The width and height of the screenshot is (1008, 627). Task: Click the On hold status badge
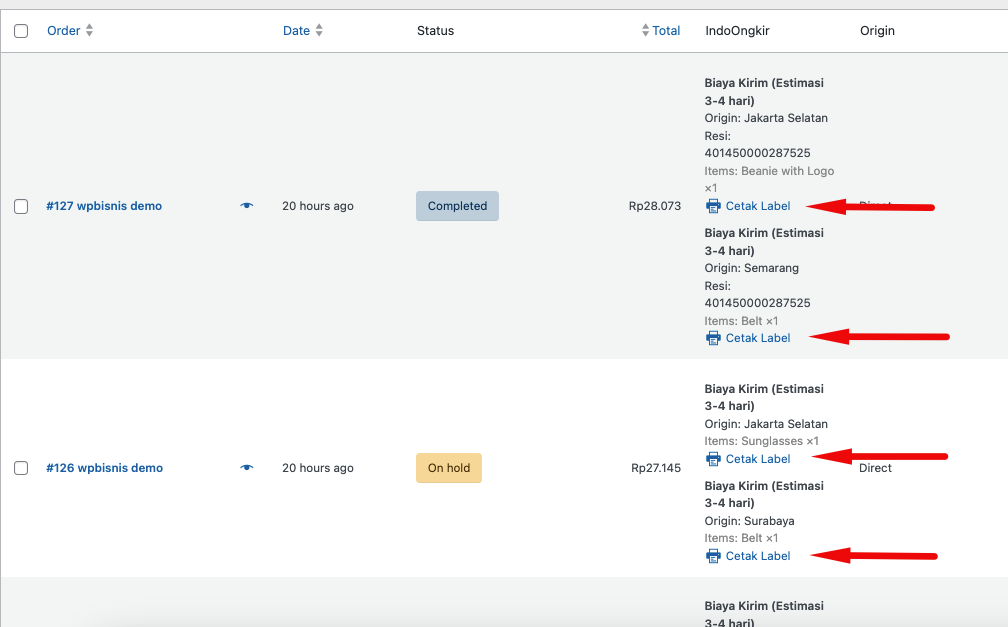pos(448,468)
